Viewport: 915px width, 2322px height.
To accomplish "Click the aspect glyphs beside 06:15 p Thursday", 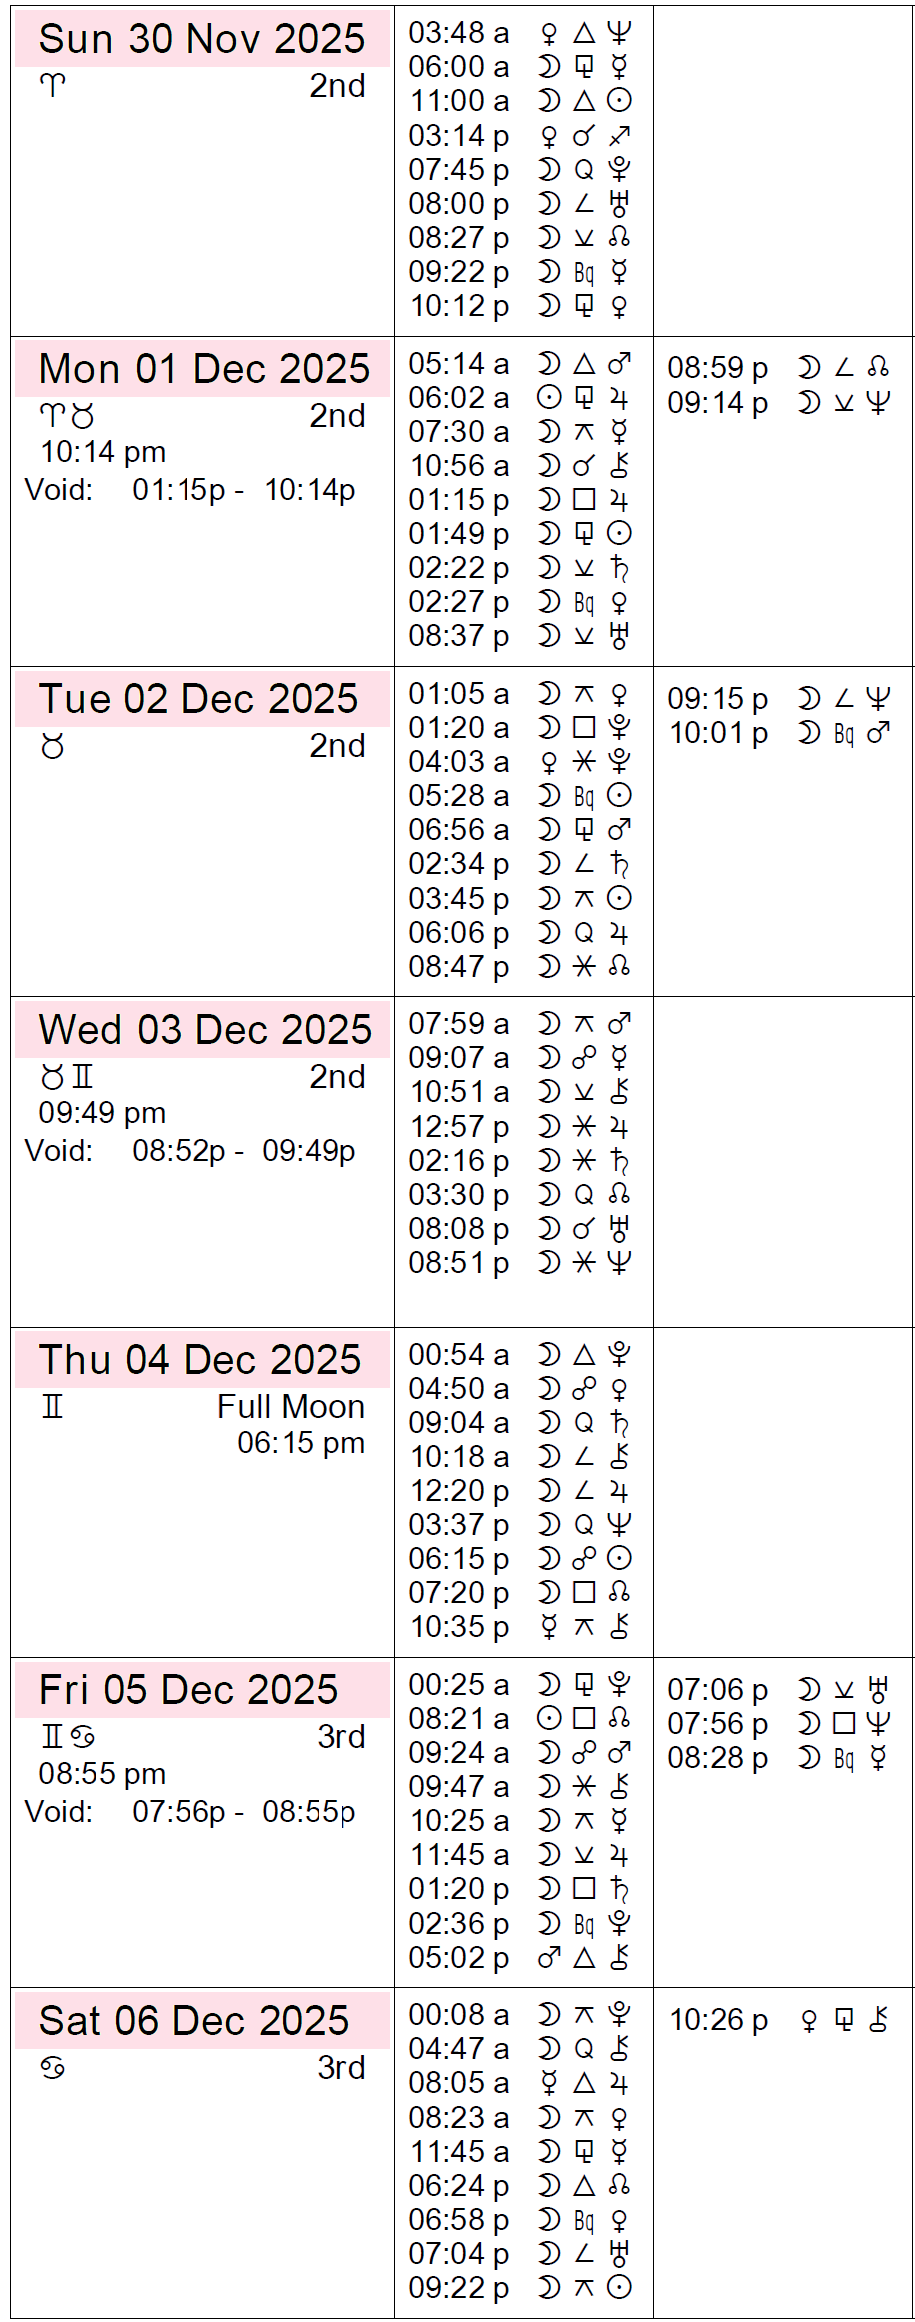I will 584,1559.
